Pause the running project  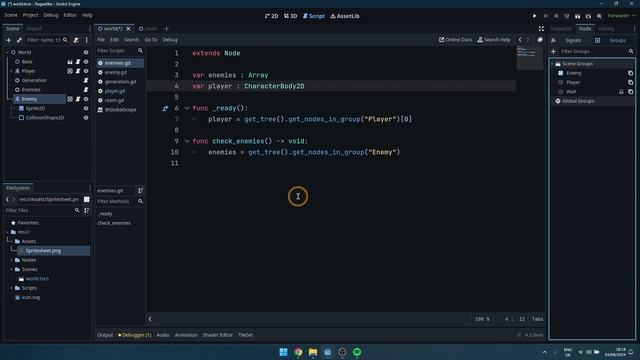coord(545,16)
